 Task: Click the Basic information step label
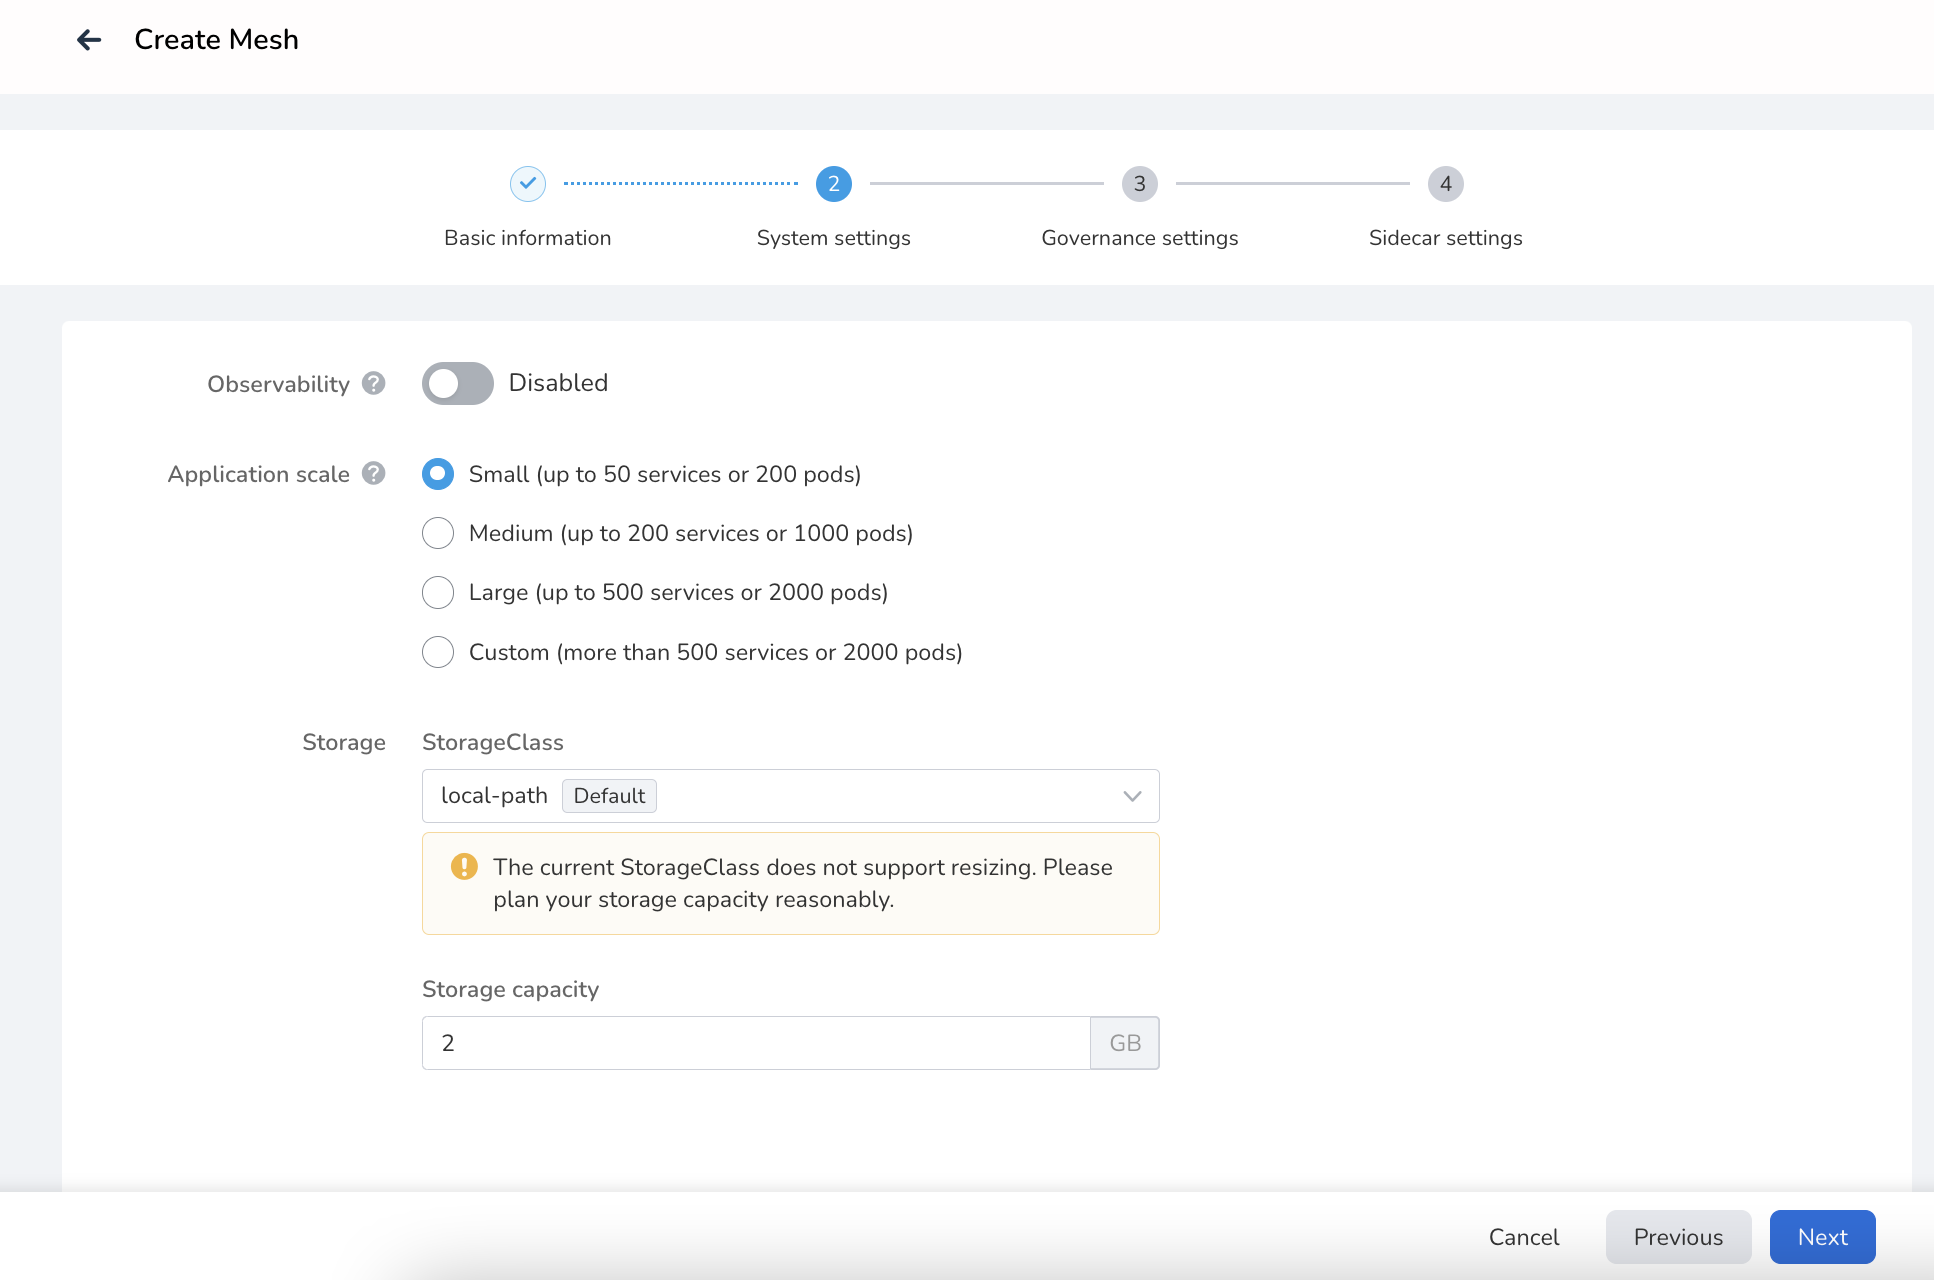point(528,238)
